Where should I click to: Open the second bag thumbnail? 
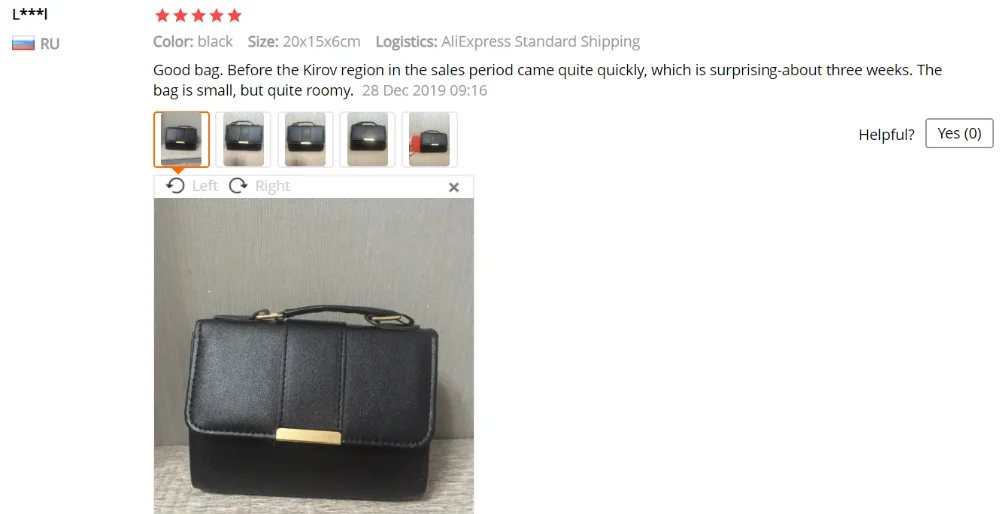tap(243, 140)
